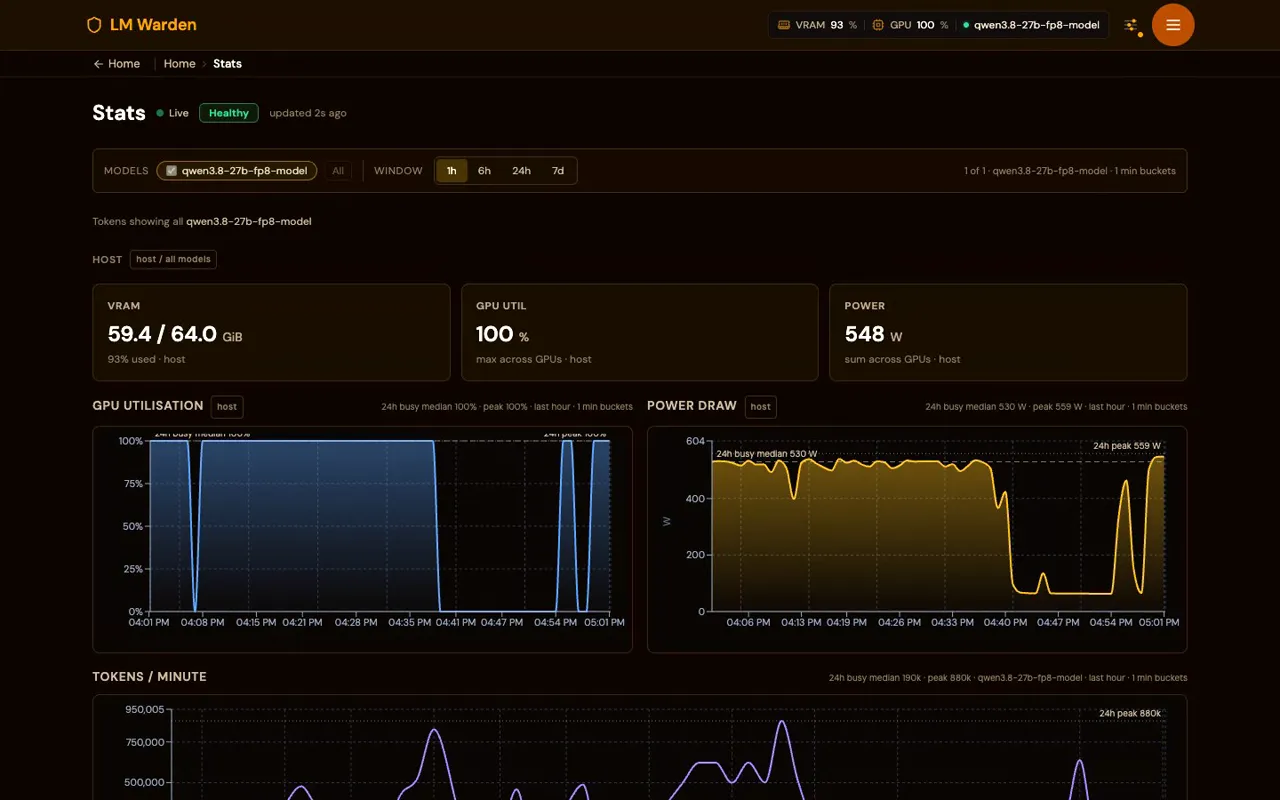Image resolution: width=1280 pixels, height=800 pixels.
Task: Click the VRAM memory chip icon in header
Action: 784,25
